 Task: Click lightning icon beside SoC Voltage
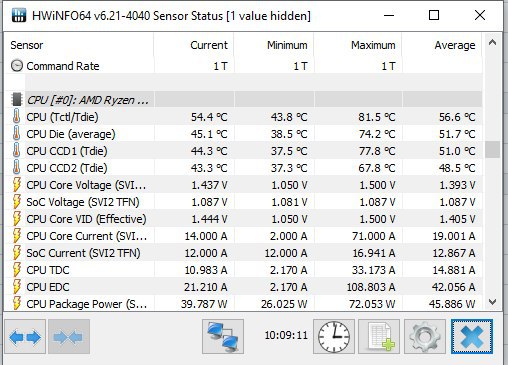17,202
